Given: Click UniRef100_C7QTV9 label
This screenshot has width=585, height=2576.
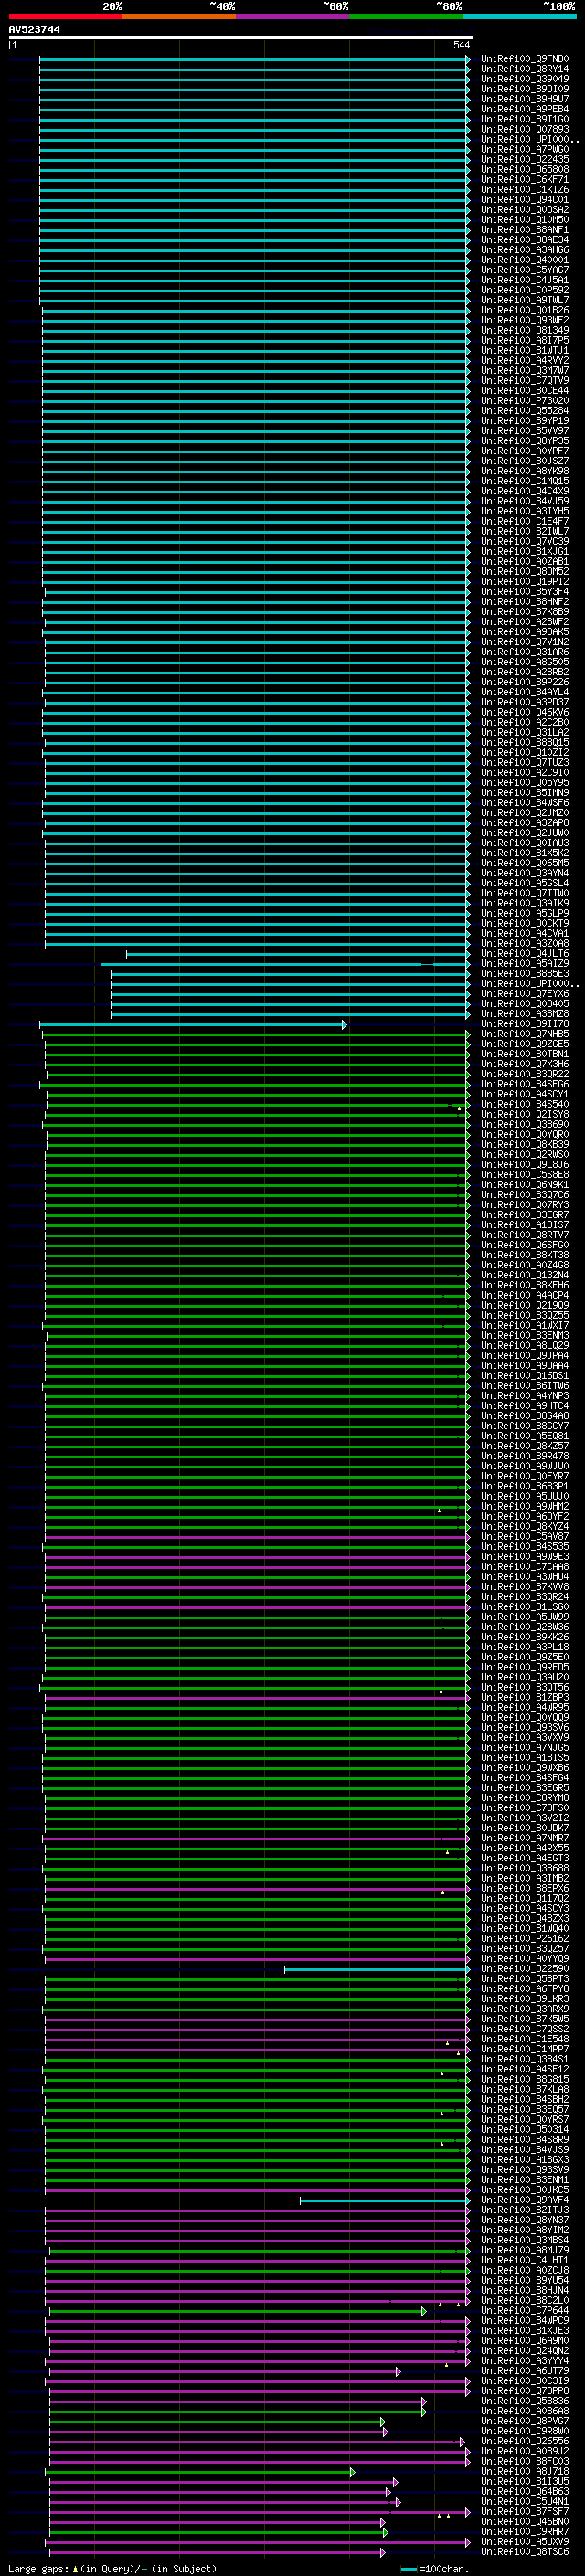Looking at the screenshot, I should coord(524,380).
